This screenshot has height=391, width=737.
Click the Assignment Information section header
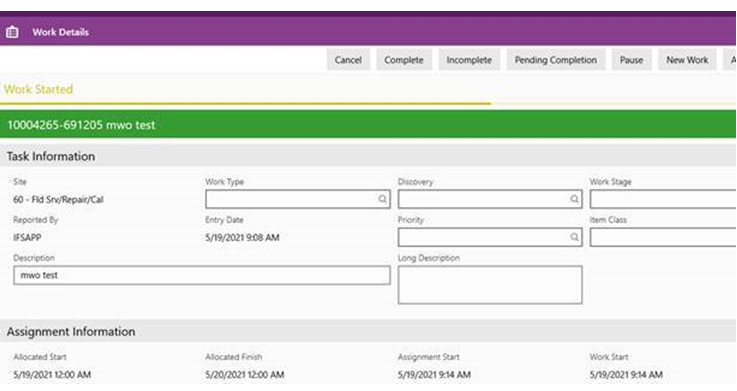(x=368, y=331)
